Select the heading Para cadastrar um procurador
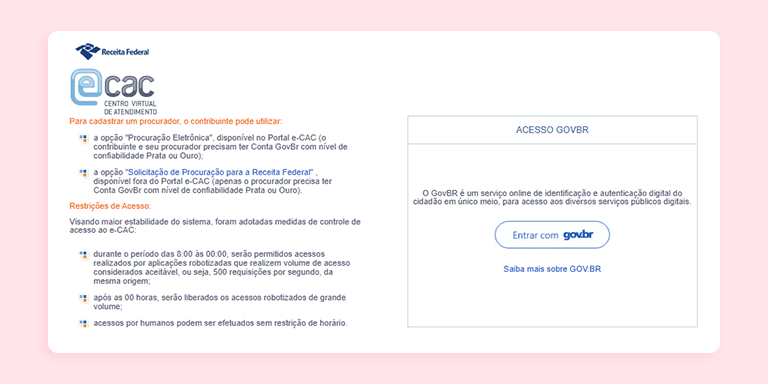Screen dimensions: 768x384 tap(176, 121)
